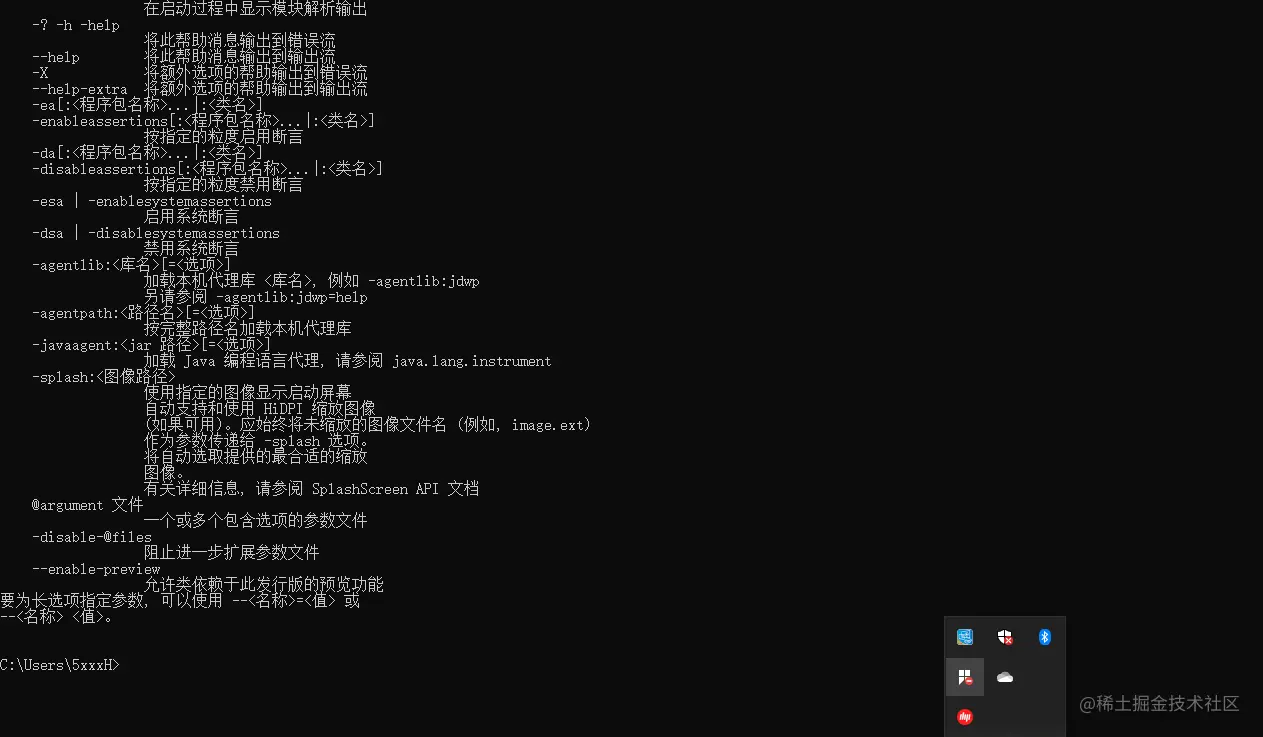Click the "-da[:<程序包名称>...|:<类名>]" line
This screenshot has height=737, width=1263.
coord(148,153)
